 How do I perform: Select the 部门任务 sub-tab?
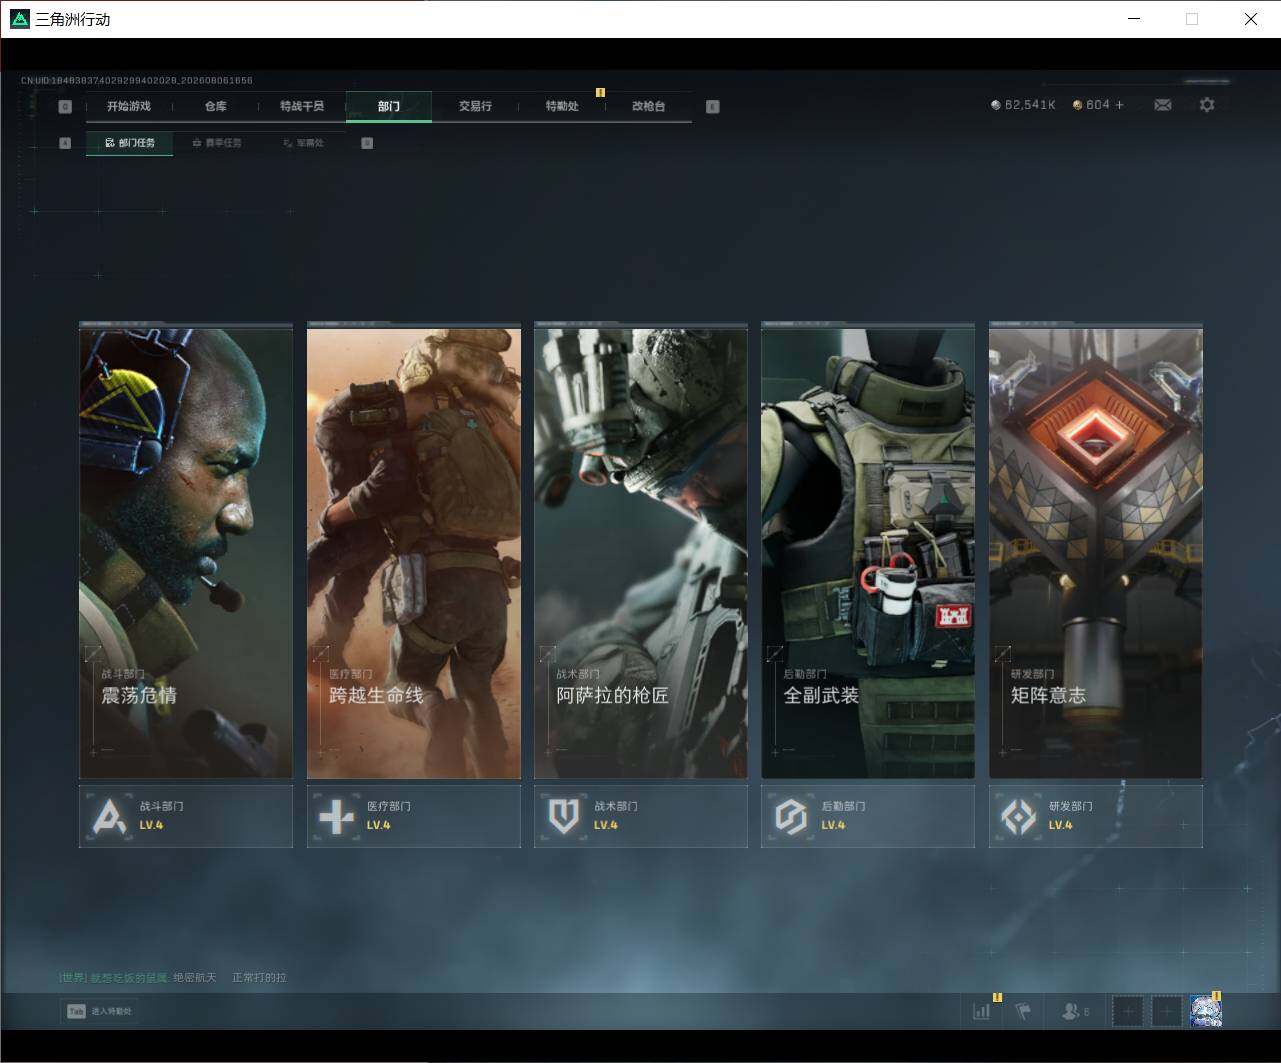(x=129, y=143)
